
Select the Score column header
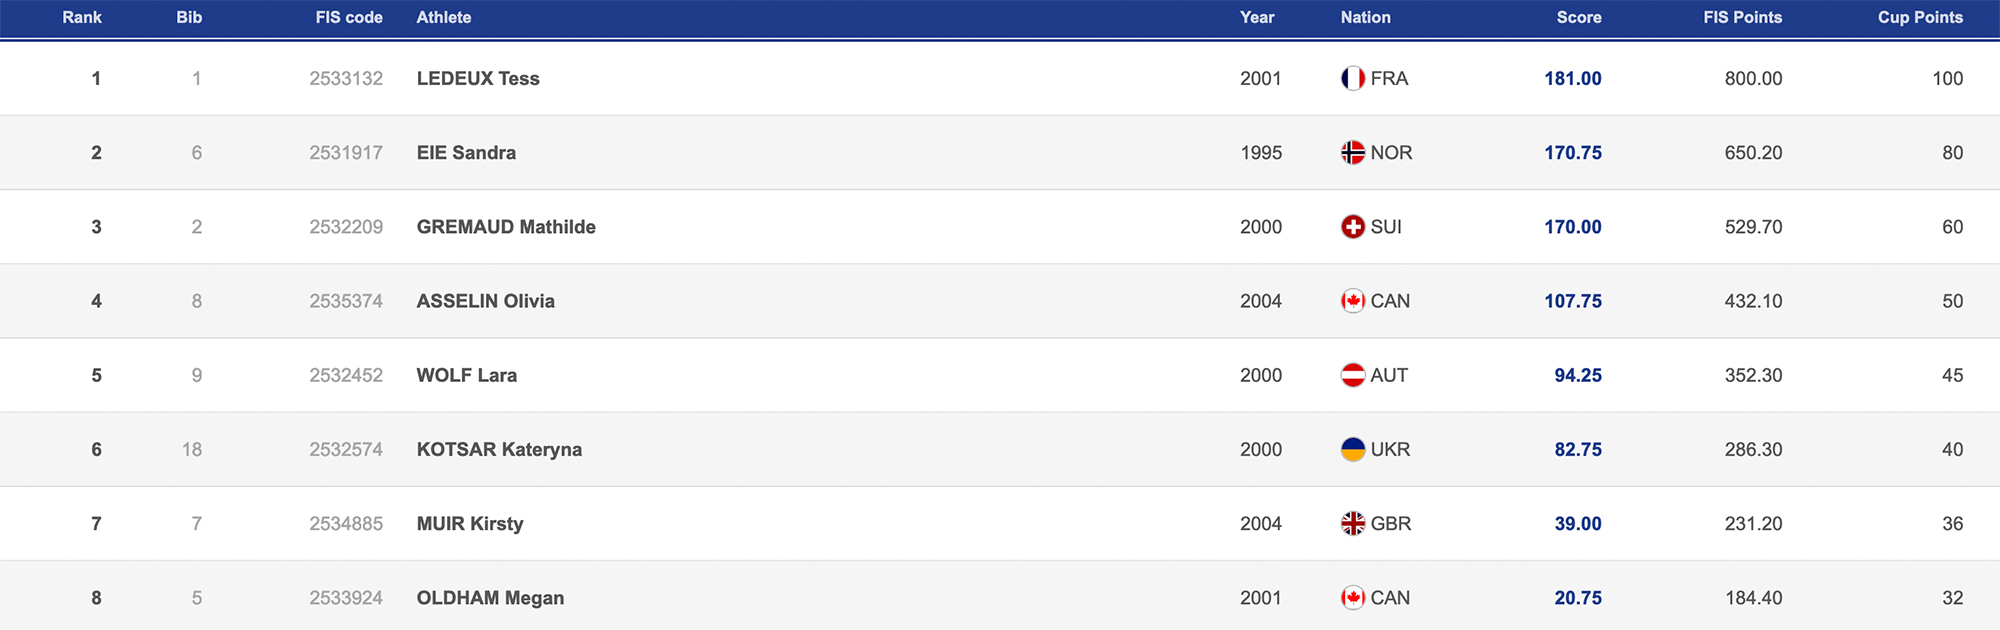(1578, 17)
